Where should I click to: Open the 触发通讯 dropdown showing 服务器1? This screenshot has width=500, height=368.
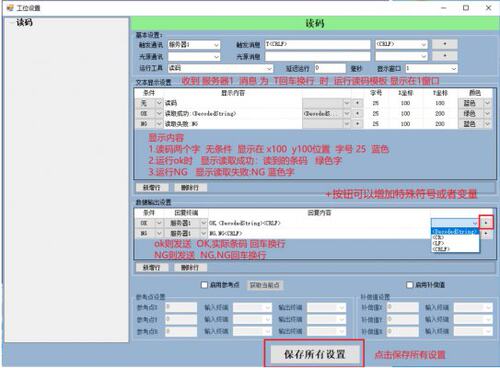coord(194,45)
